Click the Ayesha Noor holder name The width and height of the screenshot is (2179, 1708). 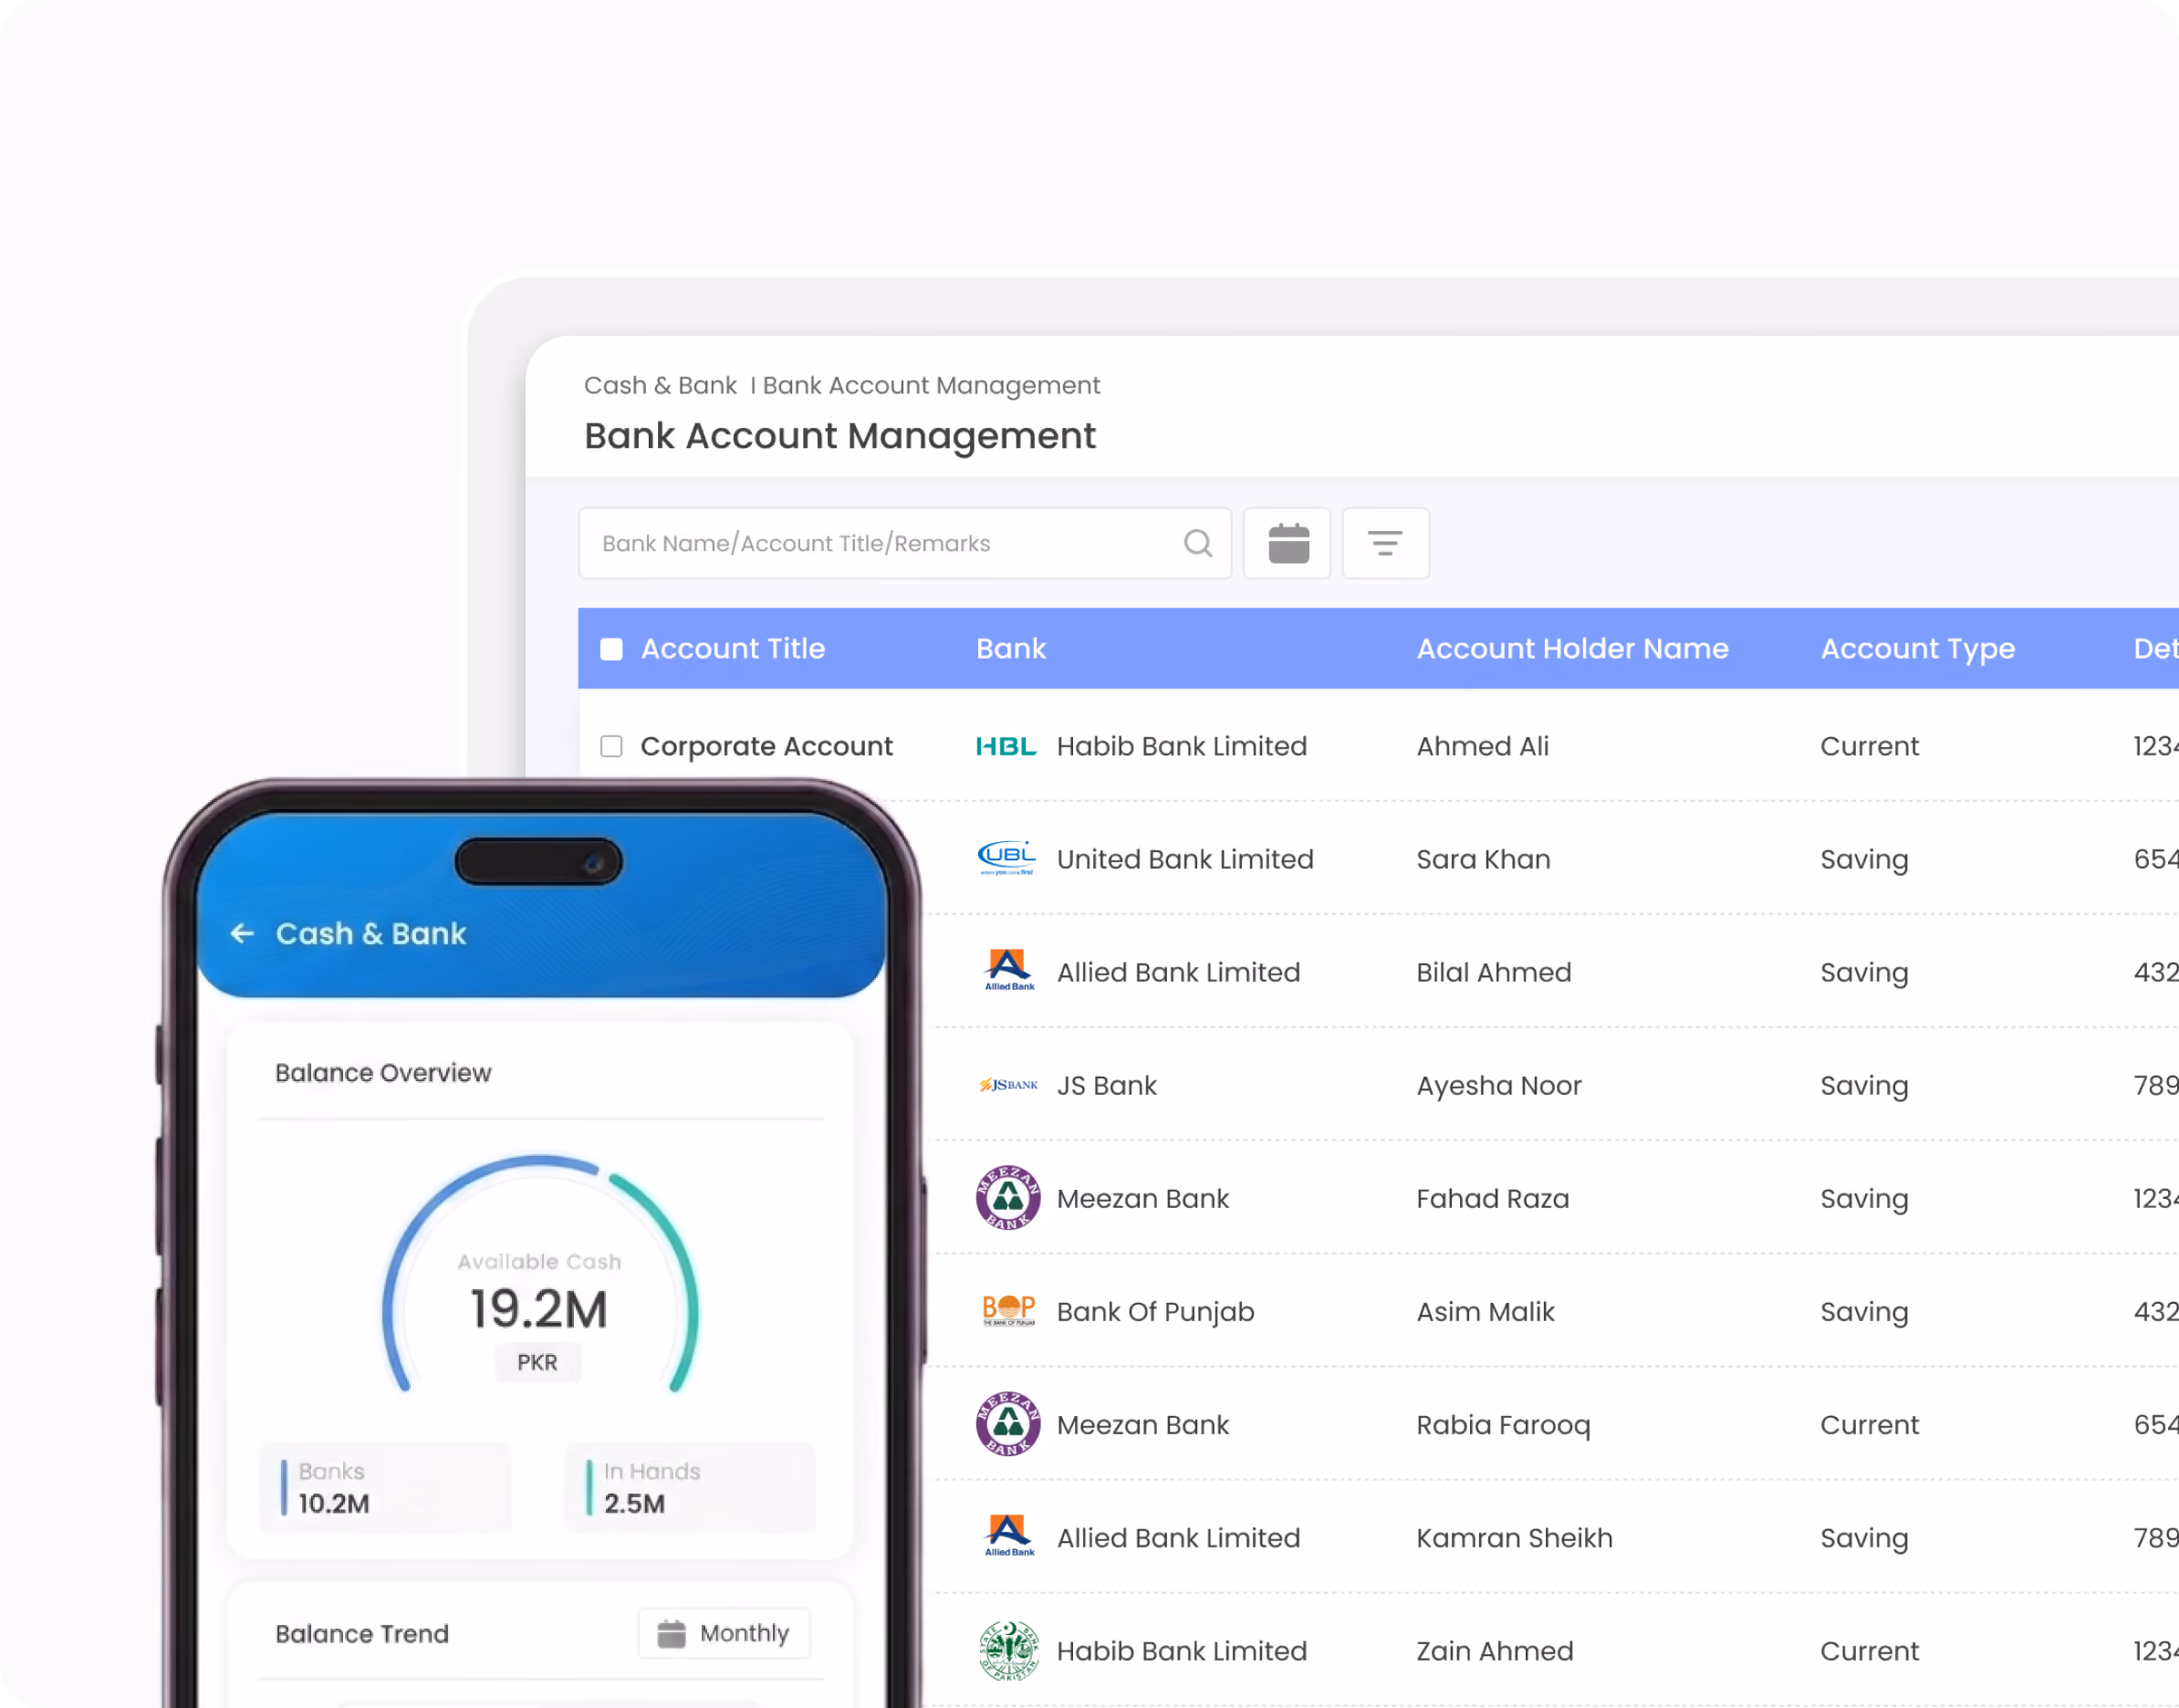pos(1498,1085)
